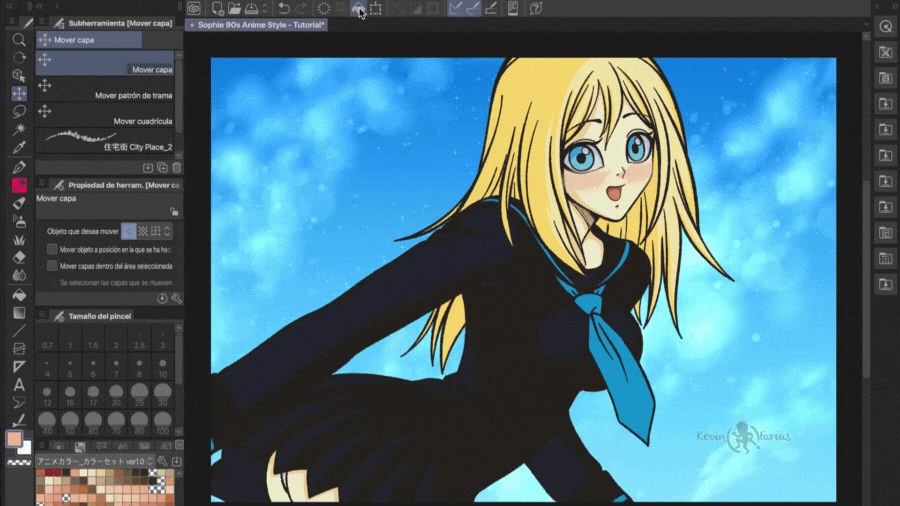Image resolution: width=900 pixels, height=506 pixels.
Task: Select the Lasso selection tool
Action: [19, 111]
